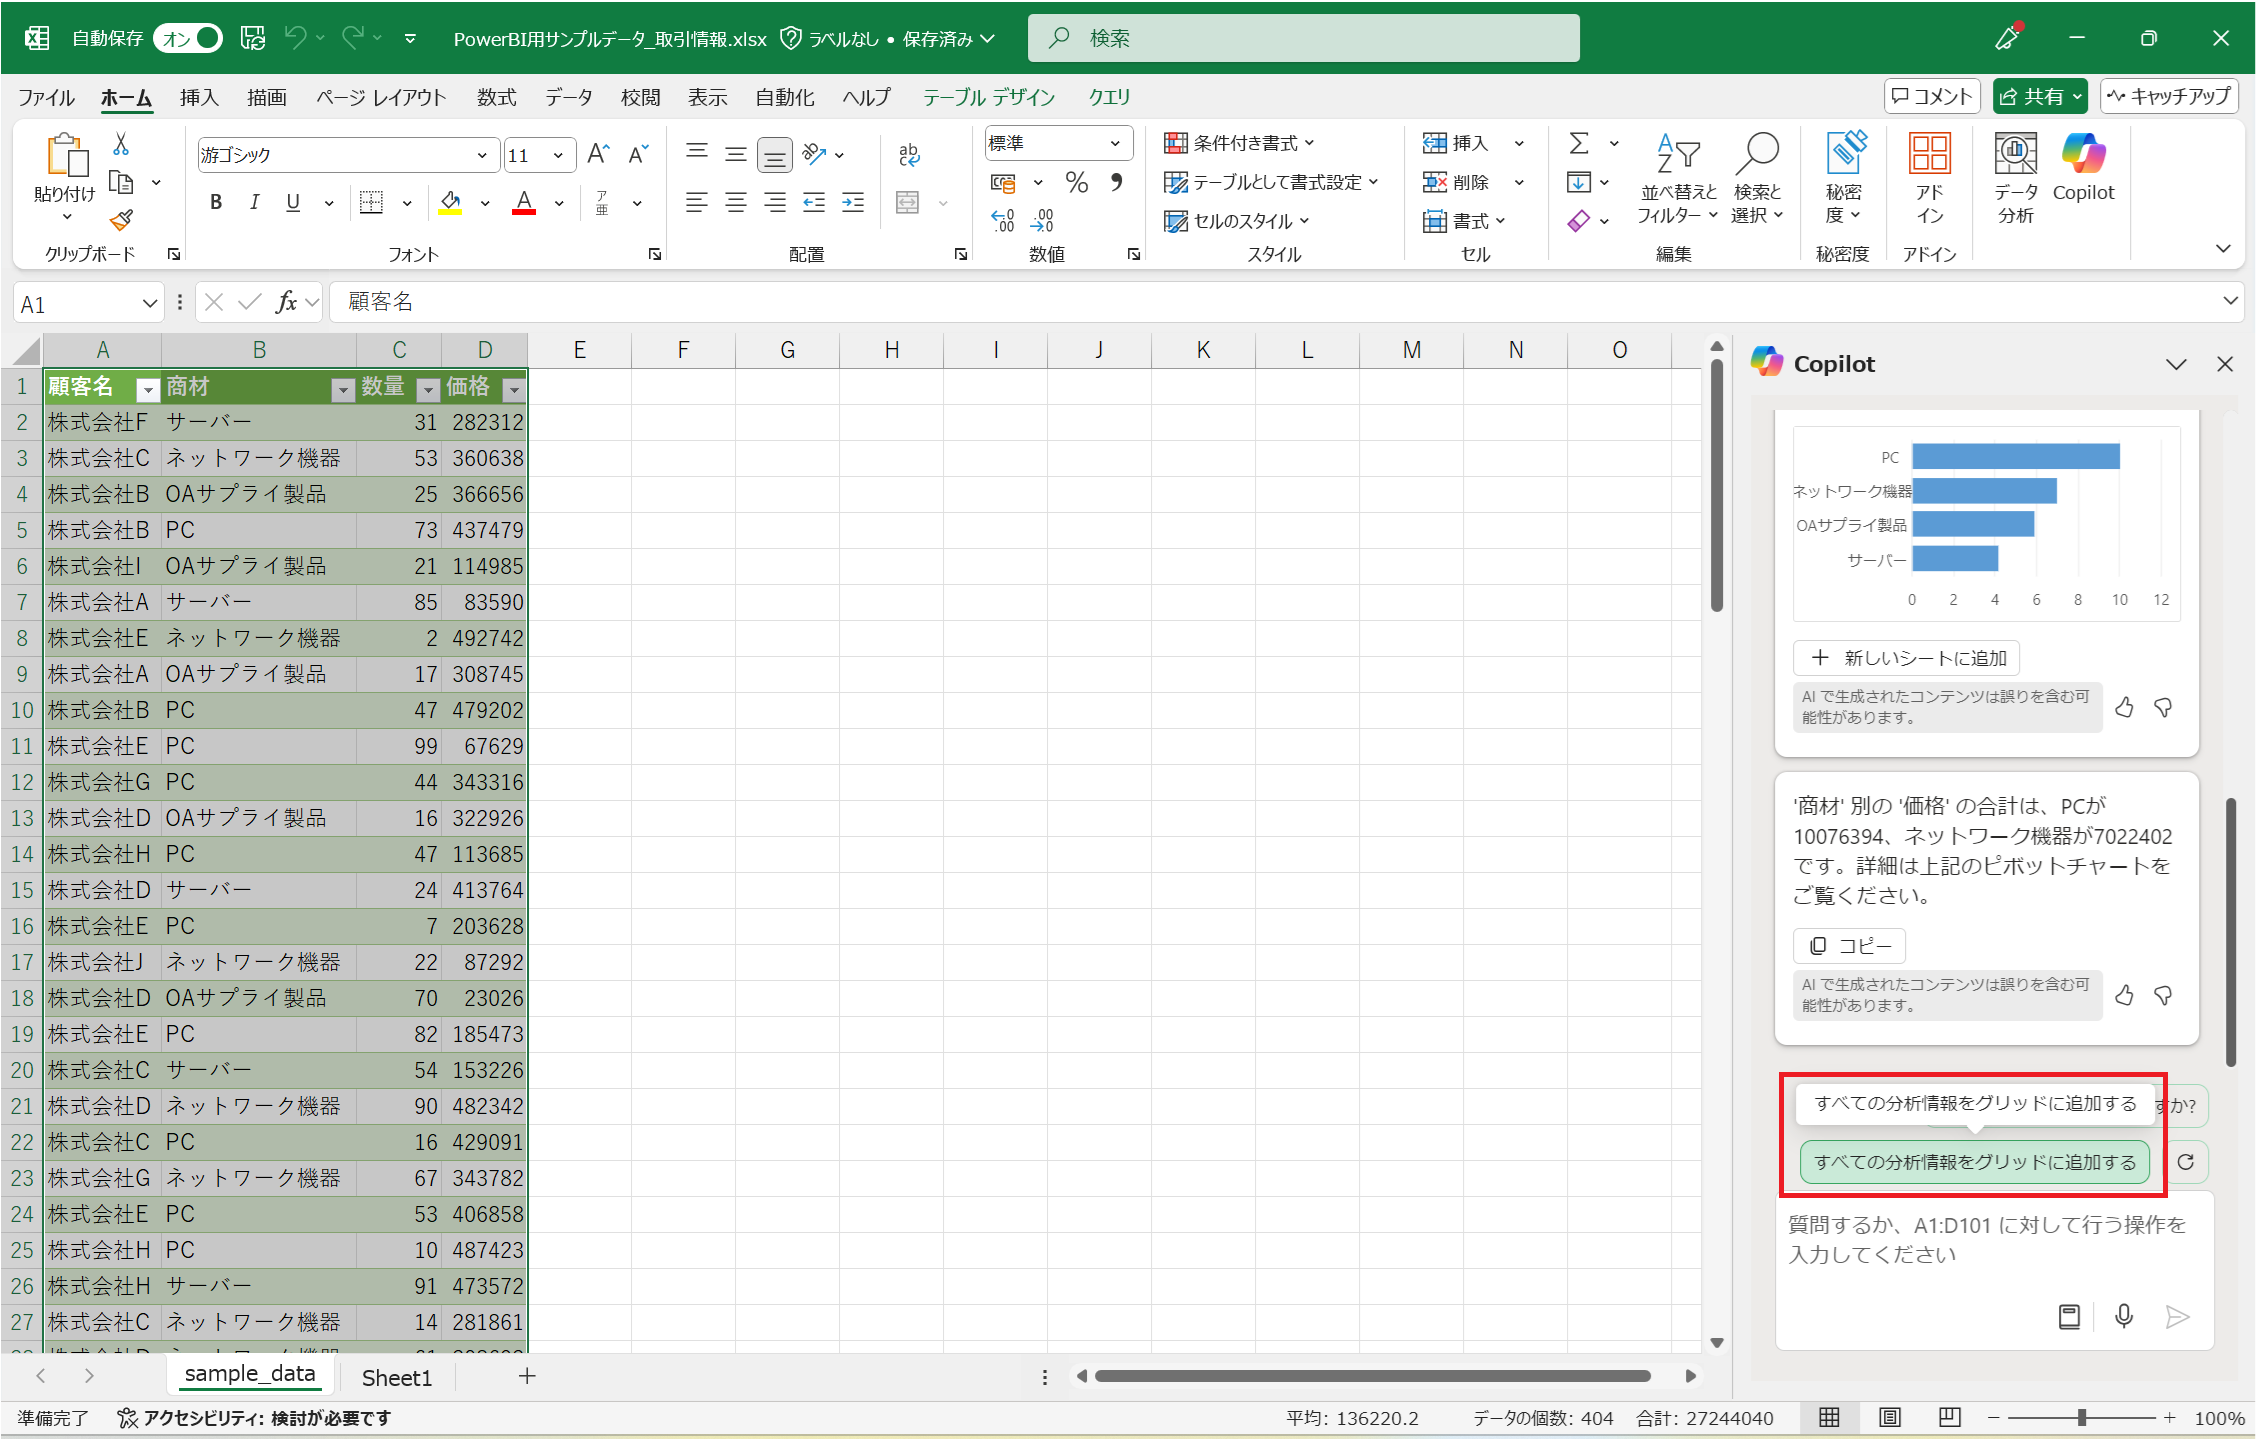2258x1440 pixels.
Task: Switch to the データ ribbon tab
Action: [x=569, y=97]
